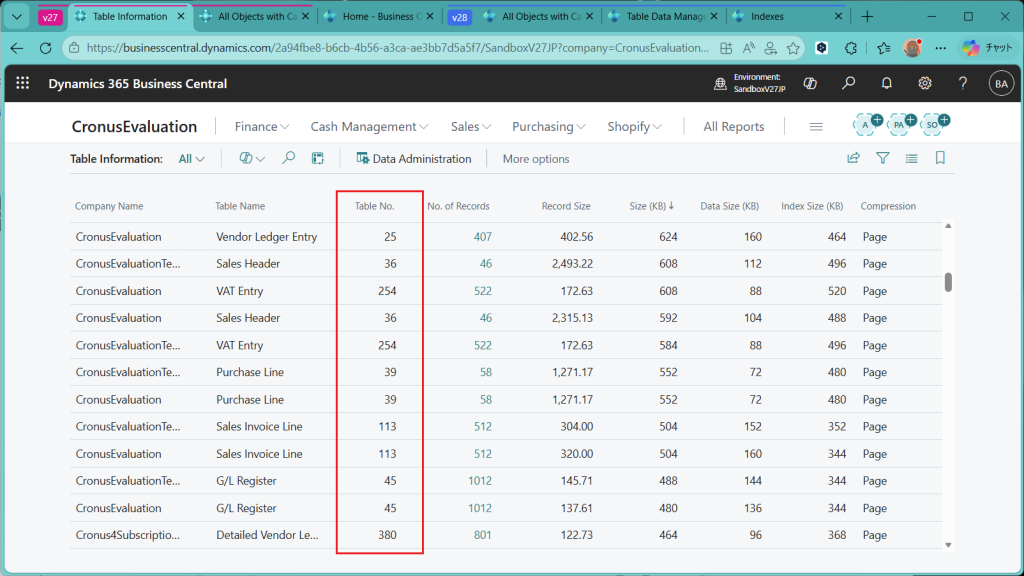Click the share icon in the action bar
Image resolution: width=1024 pixels, height=576 pixels.
point(853,158)
